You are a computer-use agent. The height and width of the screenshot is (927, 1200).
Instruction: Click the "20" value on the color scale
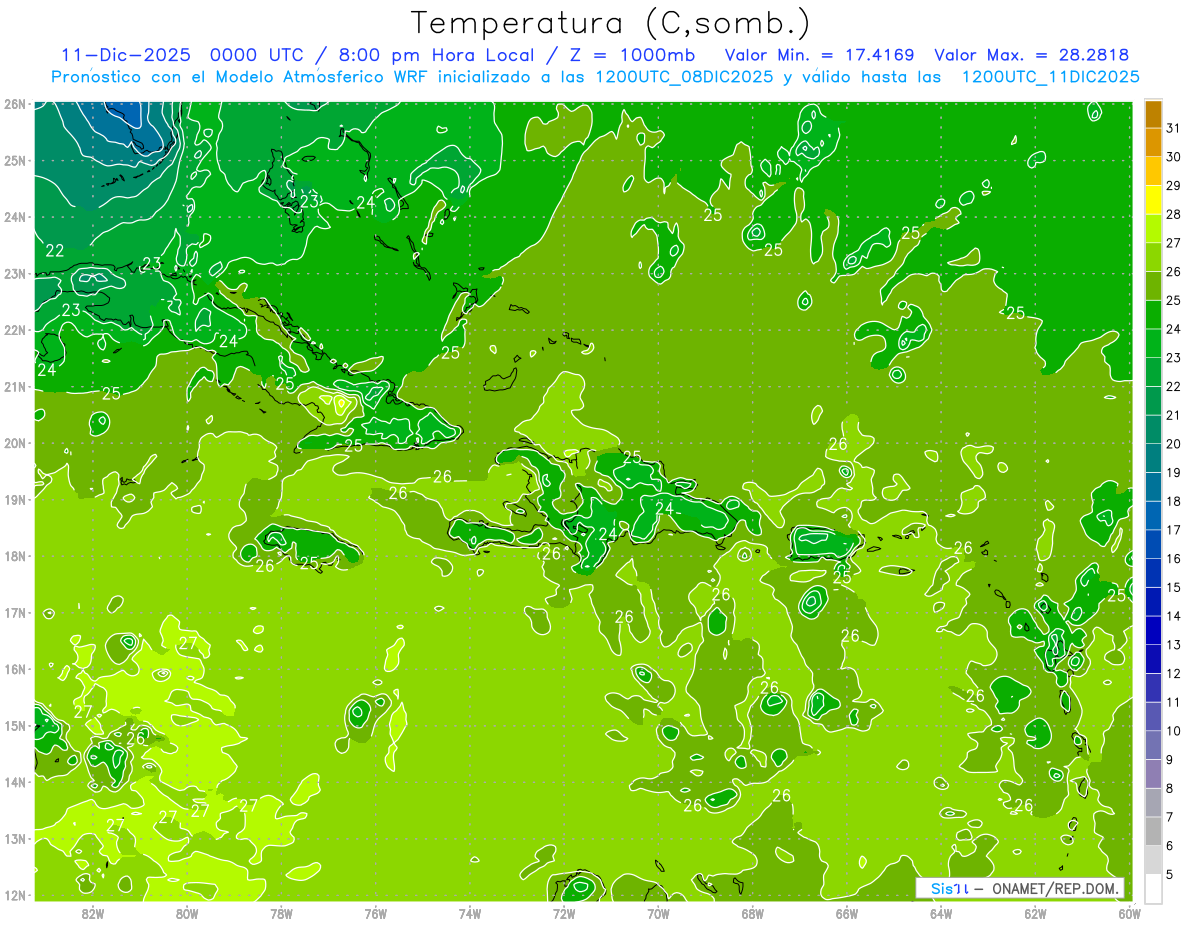coord(1174,444)
